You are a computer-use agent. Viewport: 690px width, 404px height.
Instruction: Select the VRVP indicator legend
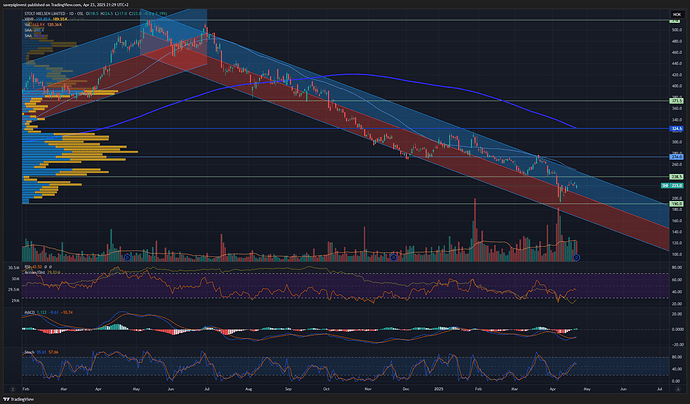(x=29, y=19)
